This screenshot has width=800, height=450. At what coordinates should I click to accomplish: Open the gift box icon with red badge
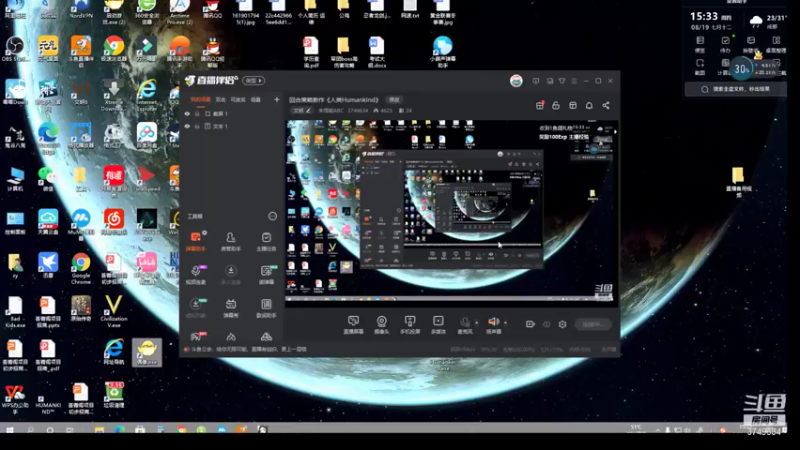(x=540, y=105)
